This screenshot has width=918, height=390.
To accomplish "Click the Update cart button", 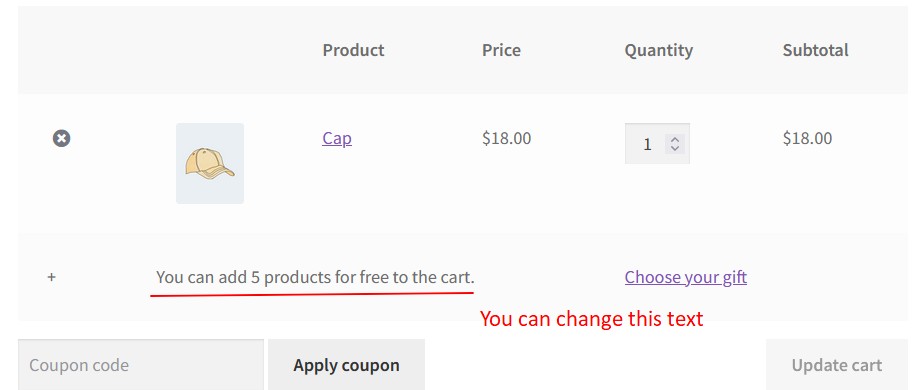I will tap(837, 365).
